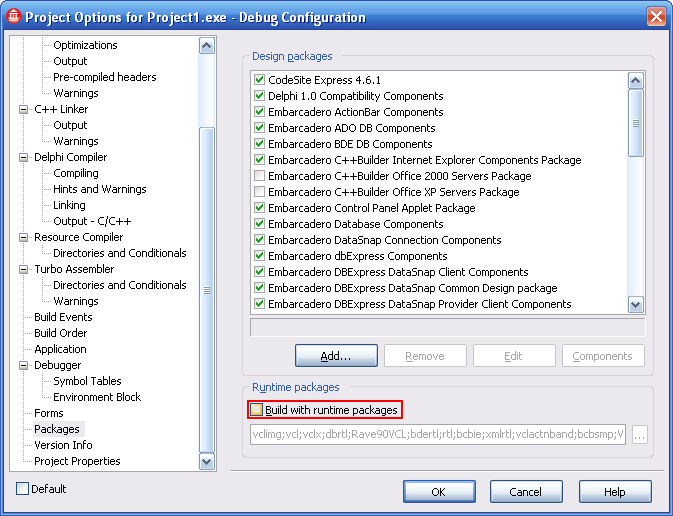Uncheck Embarcadero BDE DB Components
The image size is (673, 516).
[259, 144]
